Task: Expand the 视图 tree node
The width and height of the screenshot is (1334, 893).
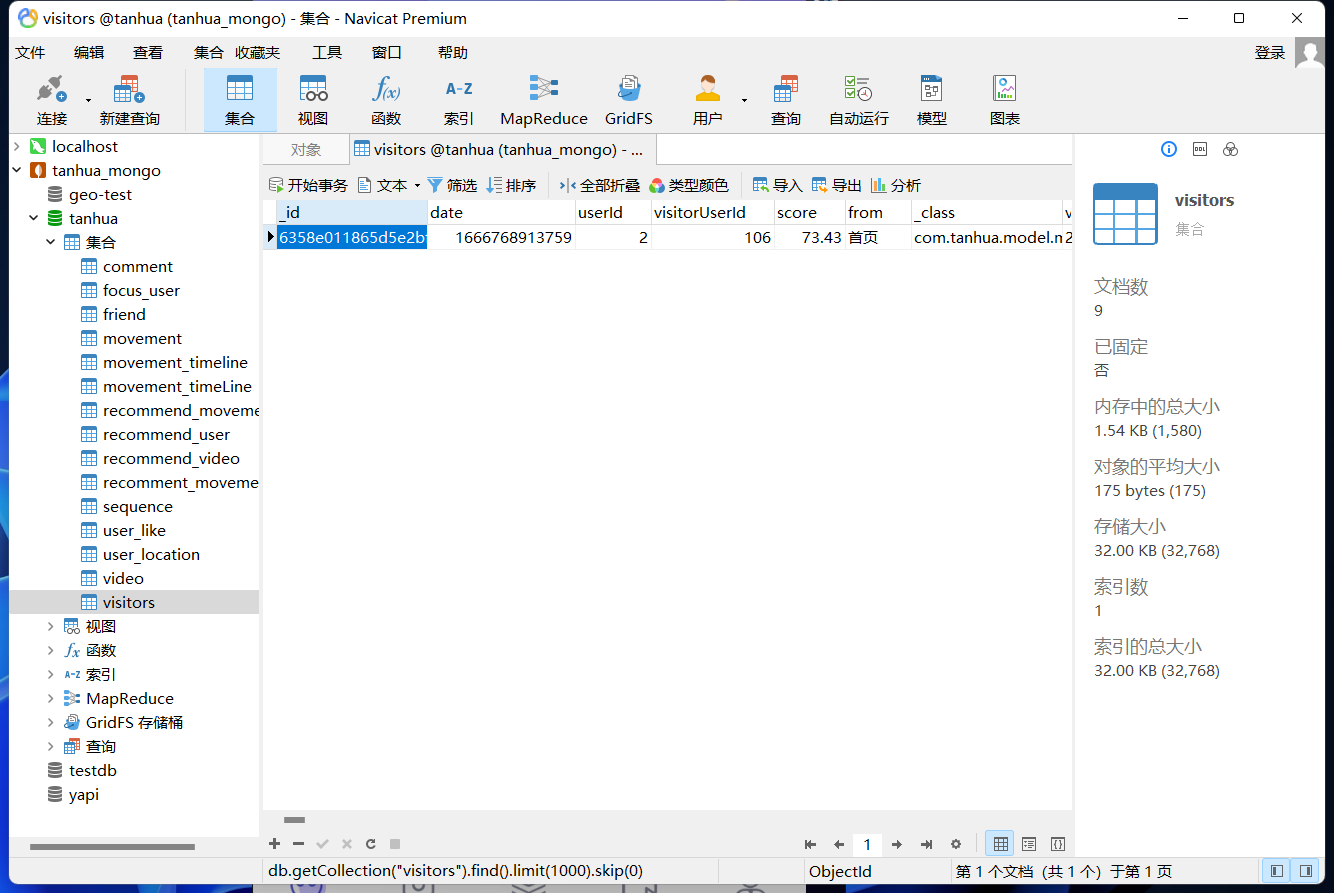Action: point(51,627)
